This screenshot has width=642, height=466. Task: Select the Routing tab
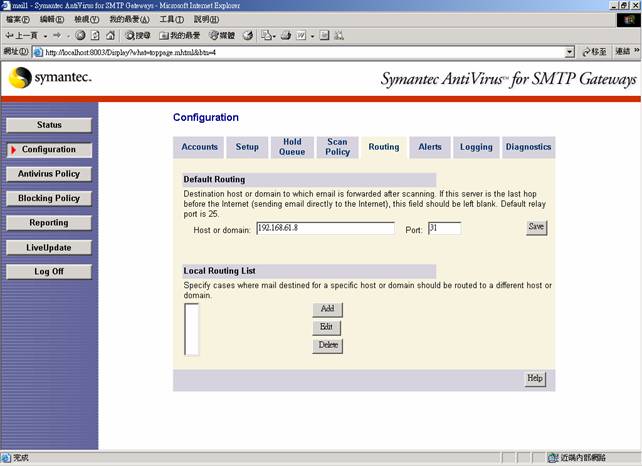(384, 147)
